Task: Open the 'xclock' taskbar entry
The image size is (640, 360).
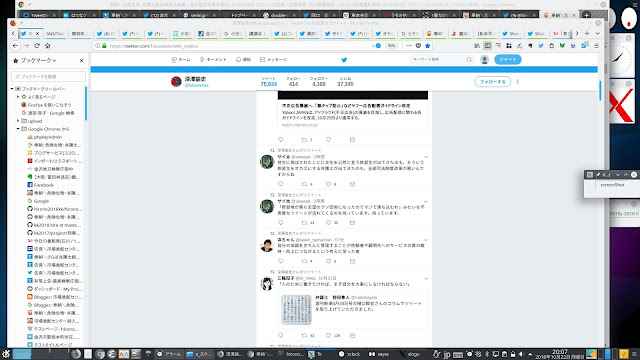Action: point(350,354)
